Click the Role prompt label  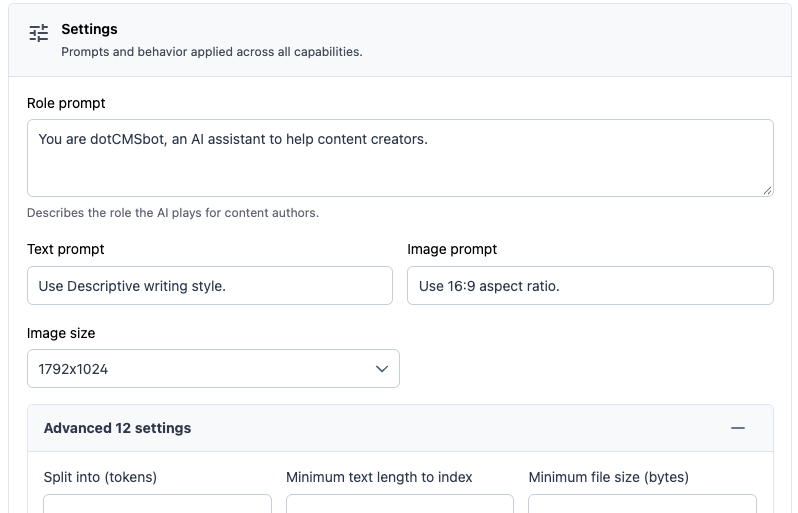click(x=66, y=103)
